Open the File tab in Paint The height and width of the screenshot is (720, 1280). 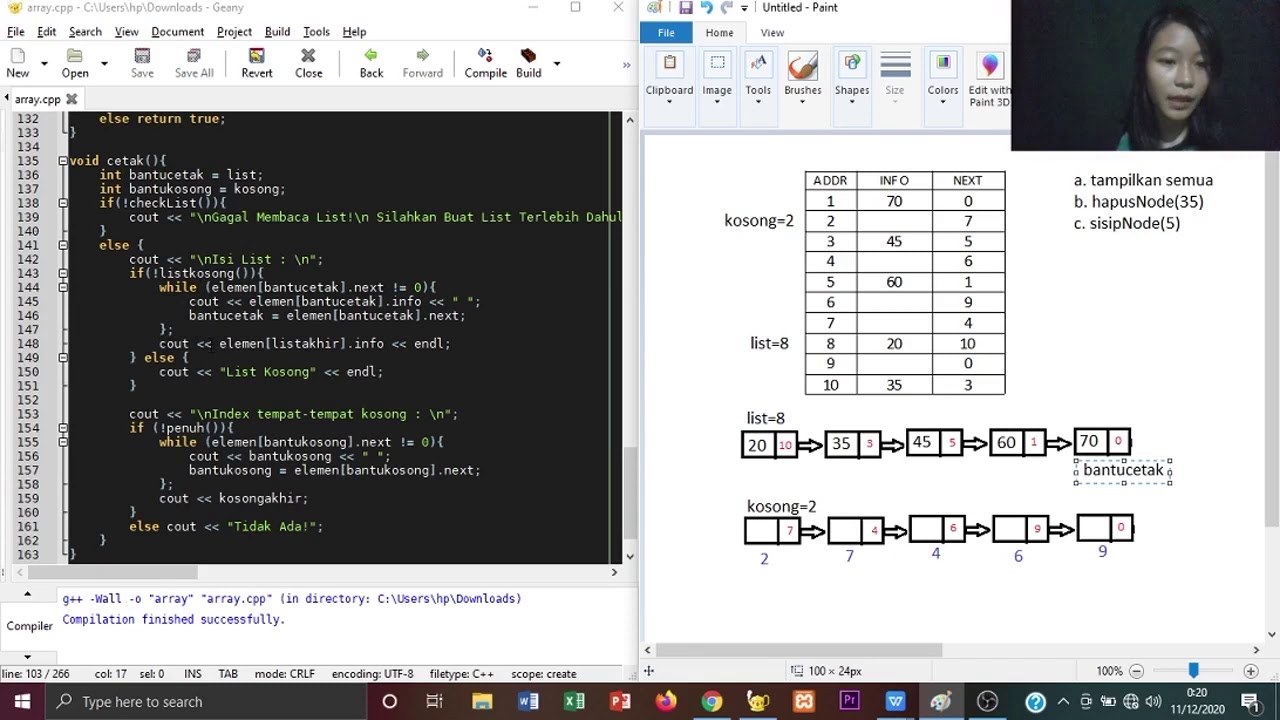click(x=666, y=33)
